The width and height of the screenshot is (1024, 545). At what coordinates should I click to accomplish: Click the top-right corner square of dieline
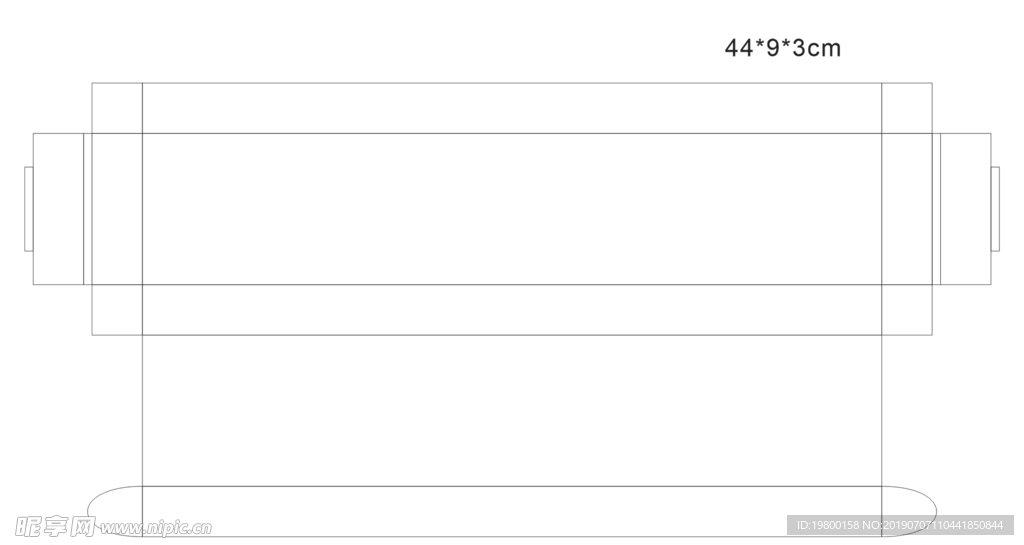click(x=907, y=108)
